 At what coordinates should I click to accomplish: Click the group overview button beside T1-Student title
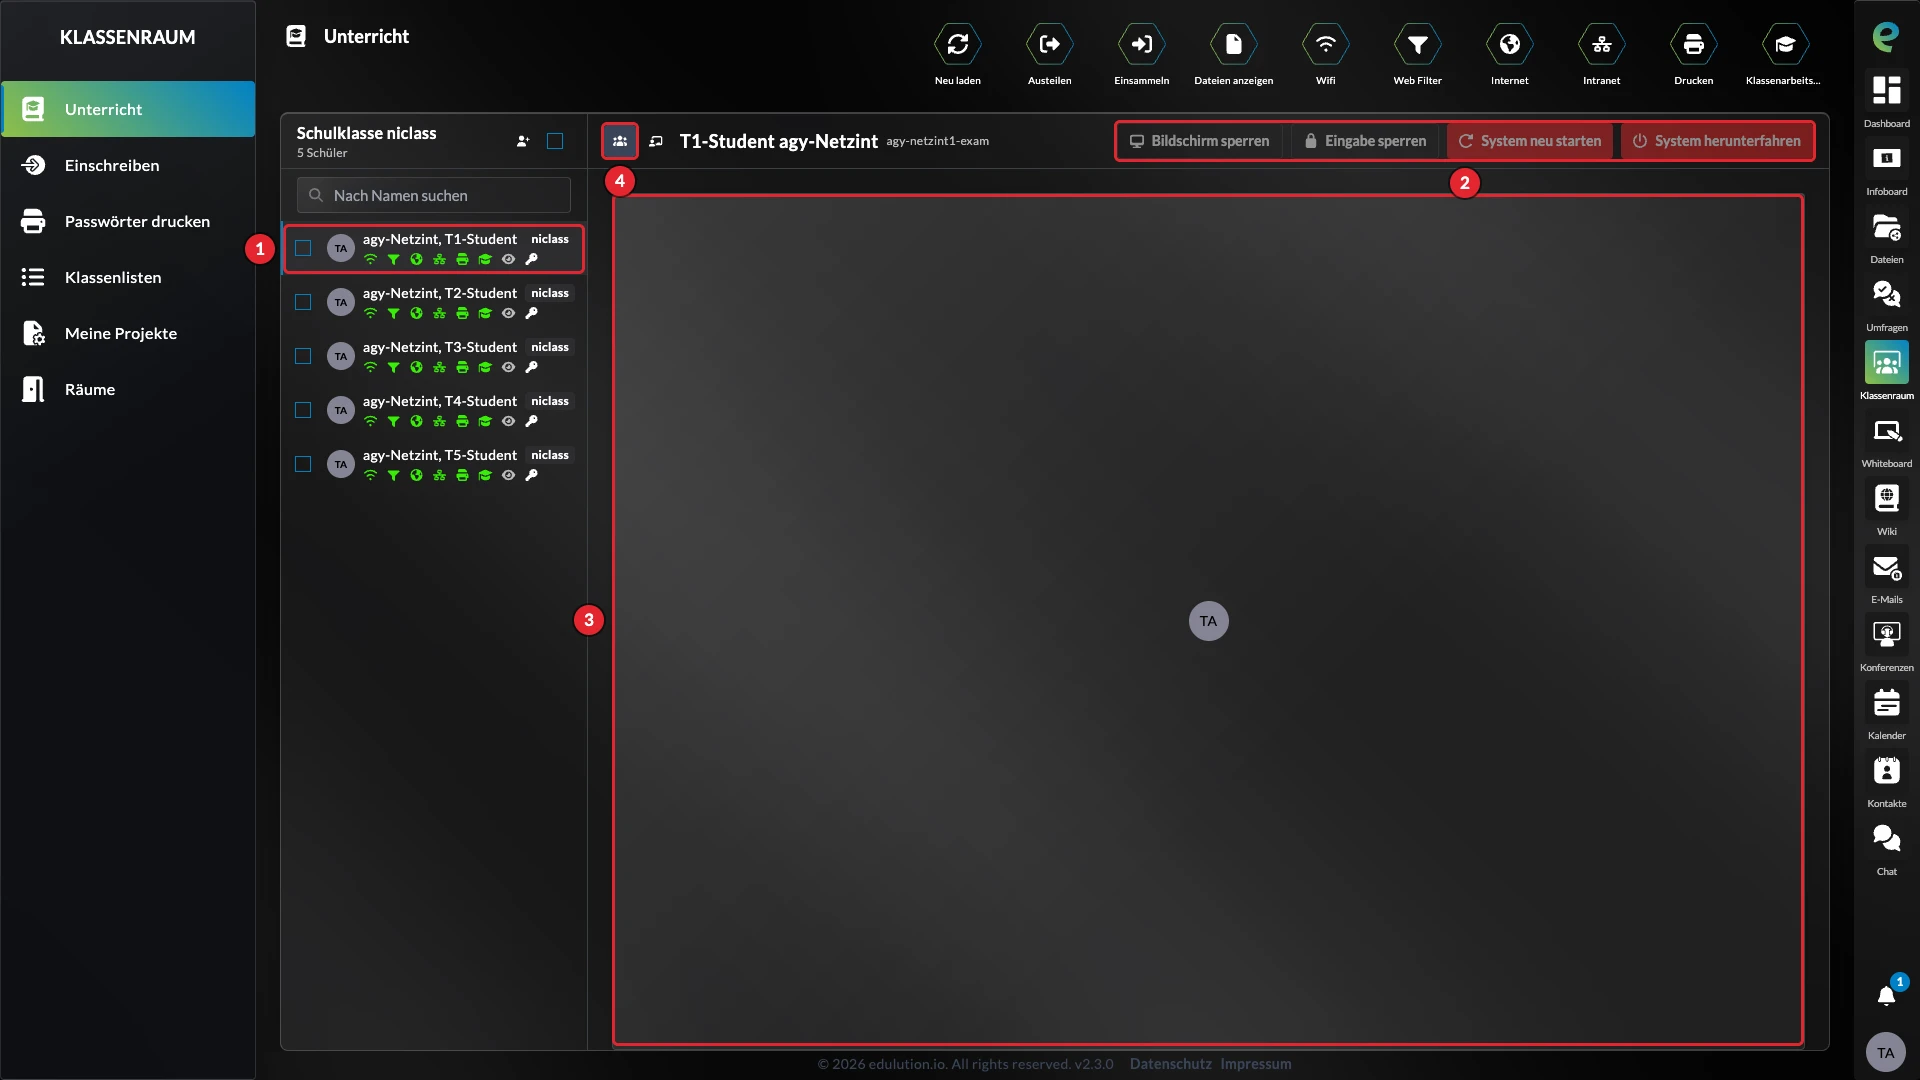(x=619, y=141)
